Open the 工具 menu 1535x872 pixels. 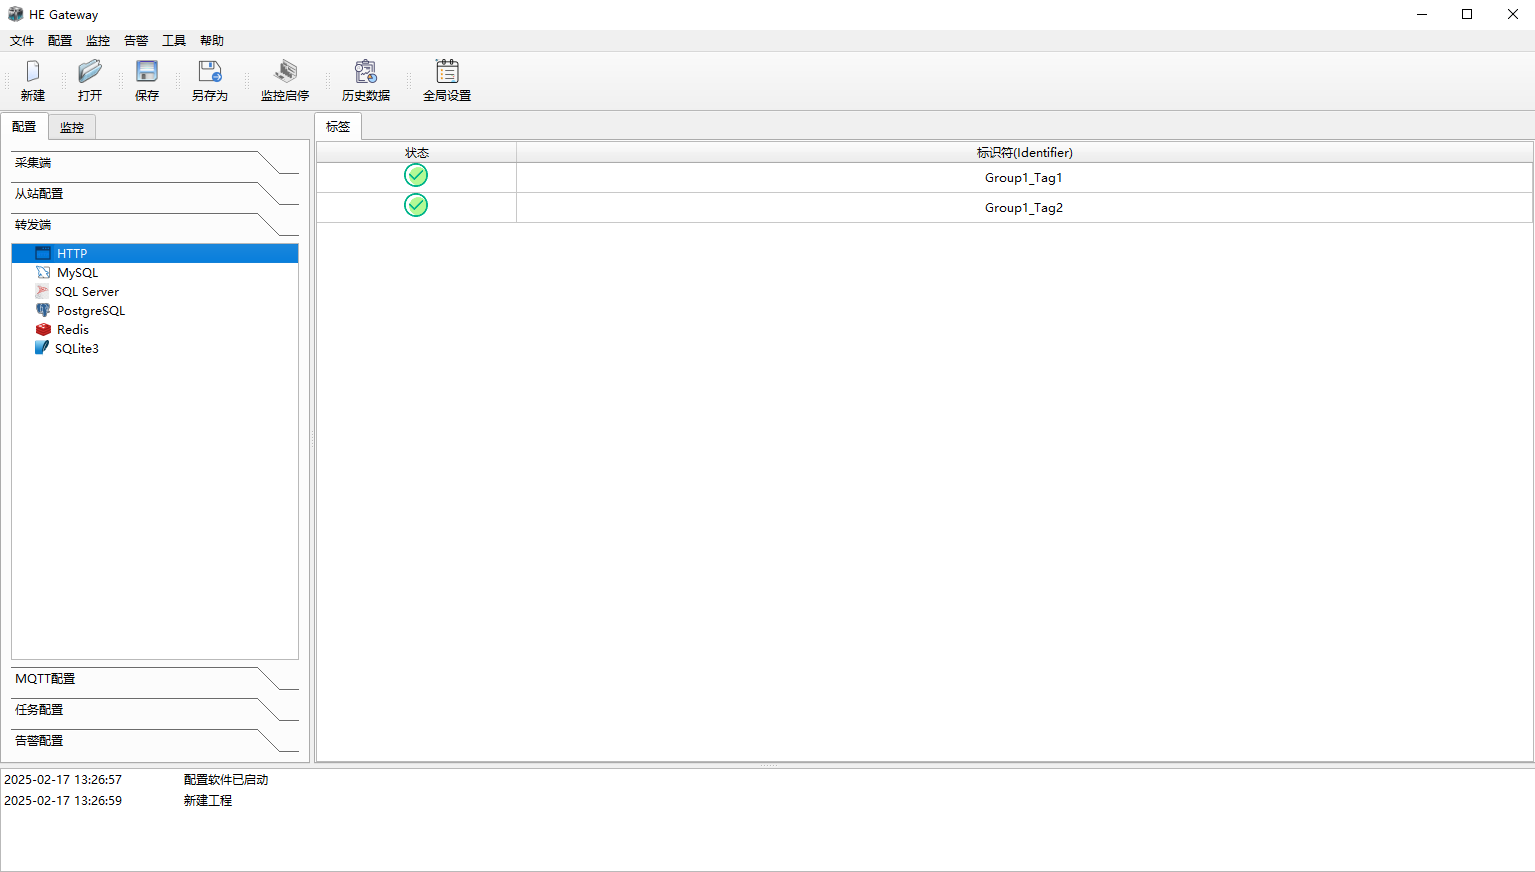pyautogui.click(x=174, y=41)
